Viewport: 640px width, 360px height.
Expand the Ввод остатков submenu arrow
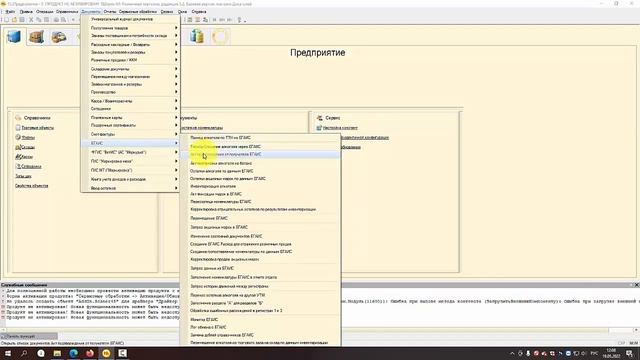click(176, 188)
